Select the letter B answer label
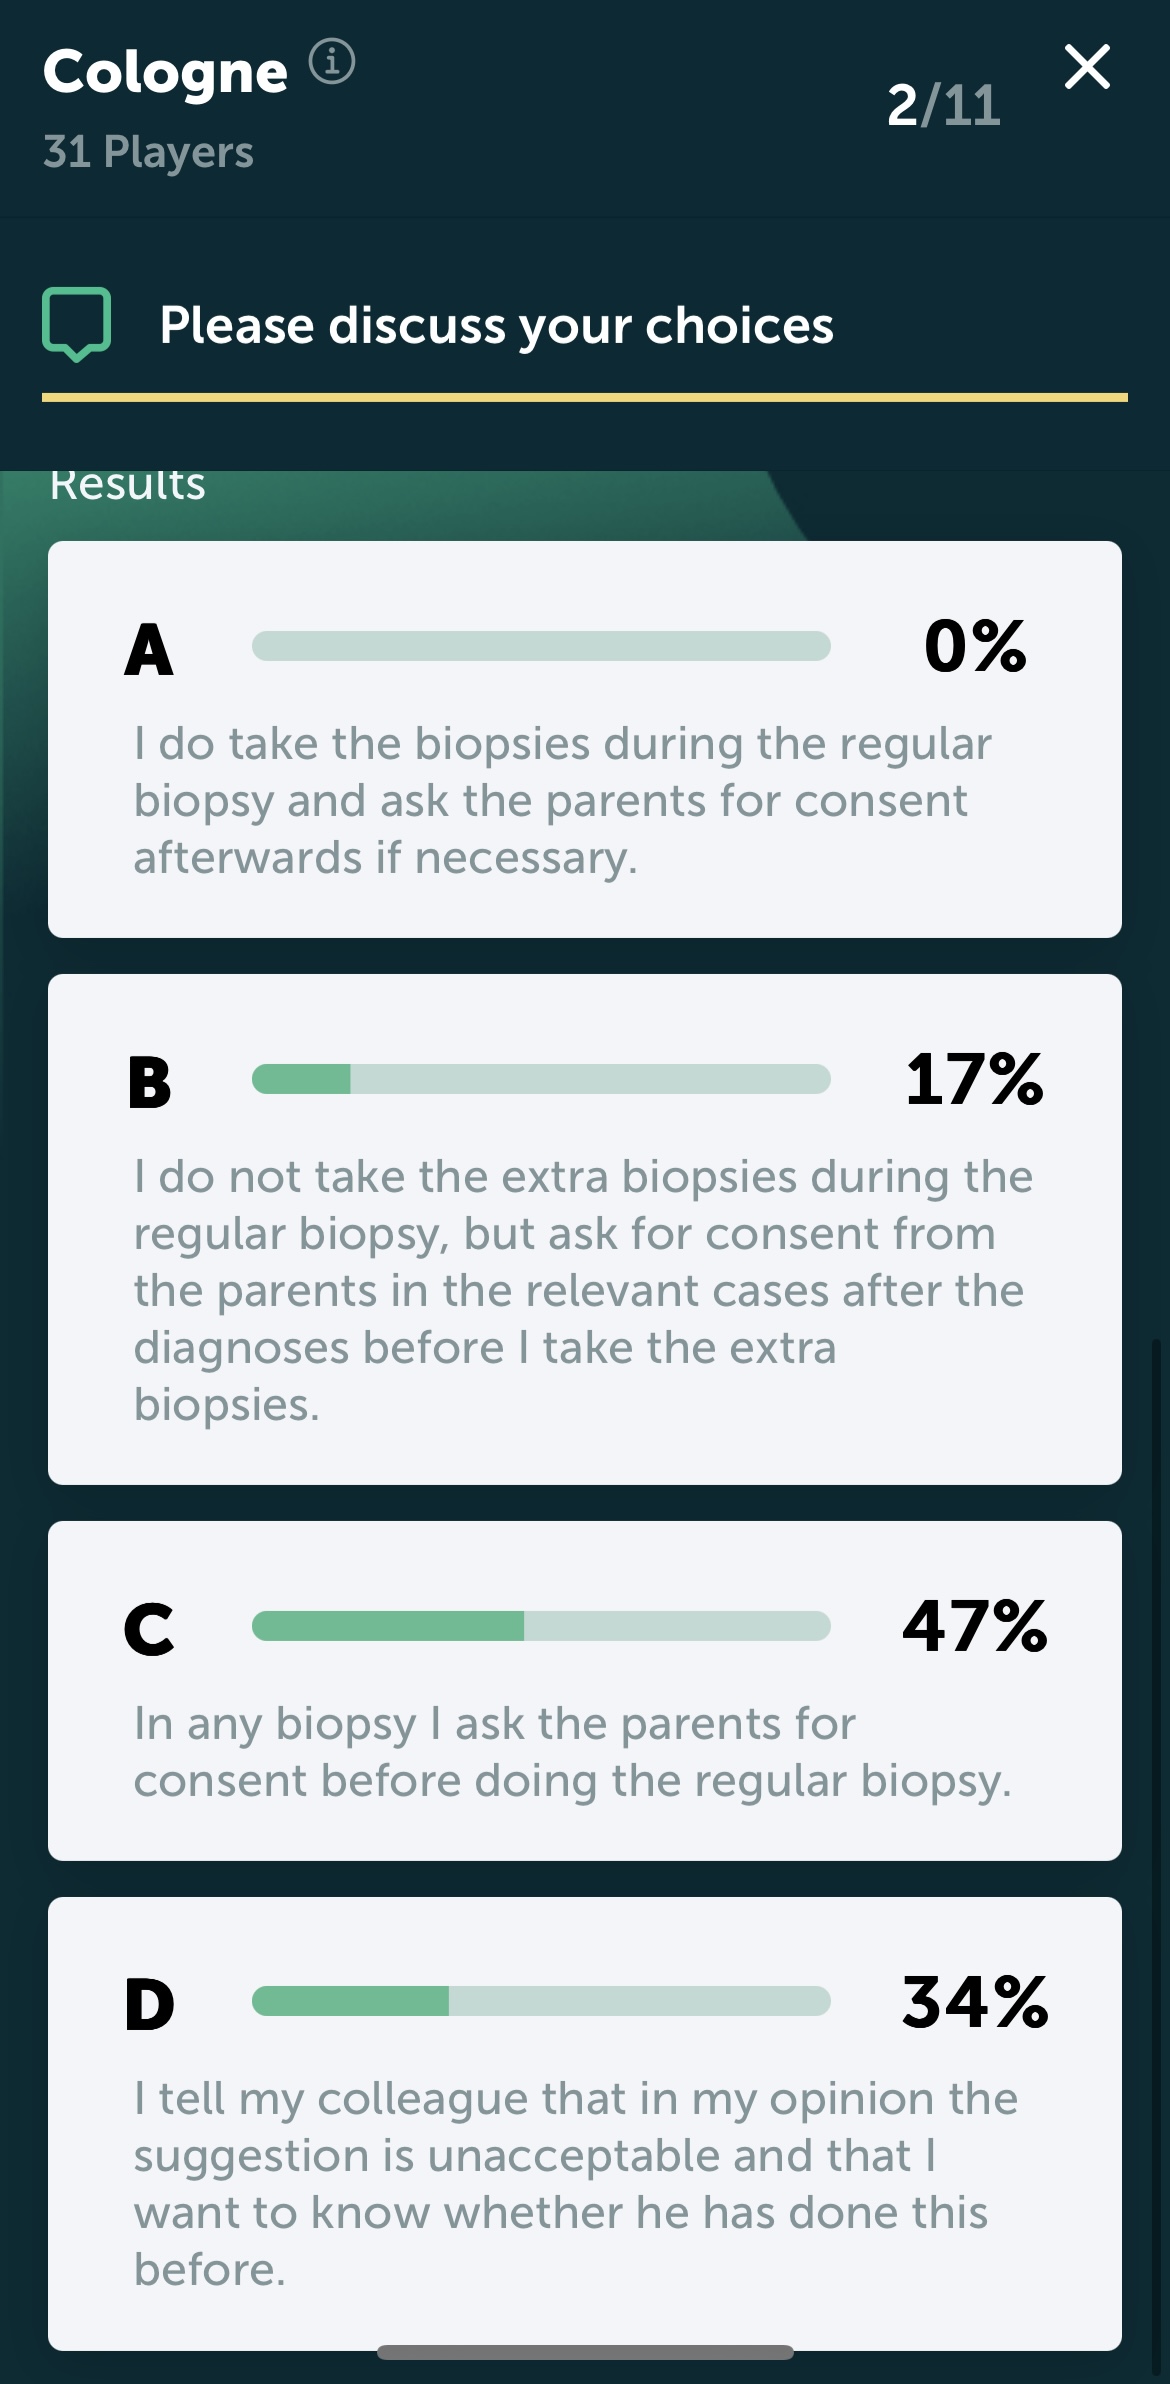1170x2384 pixels. tap(150, 1082)
